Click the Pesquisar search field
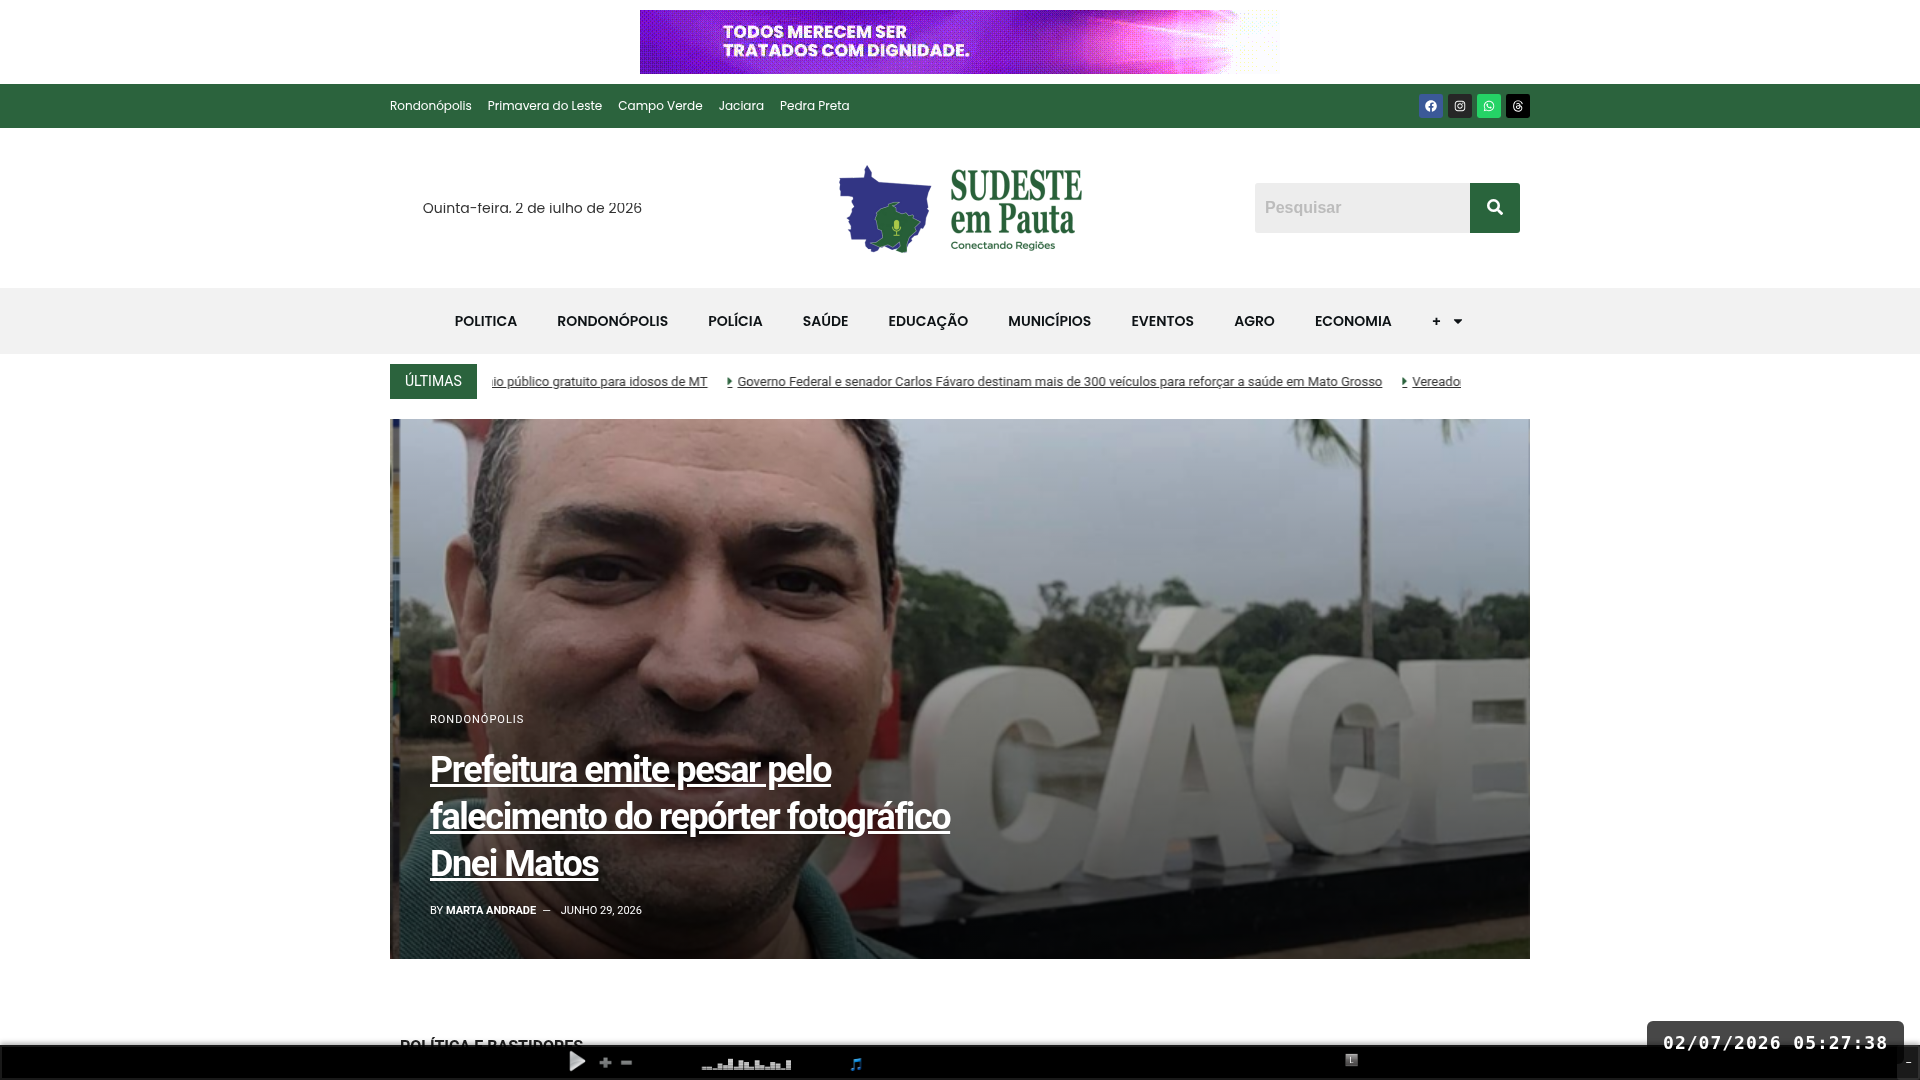Viewport: 1920px width, 1080px height. [1362, 208]
